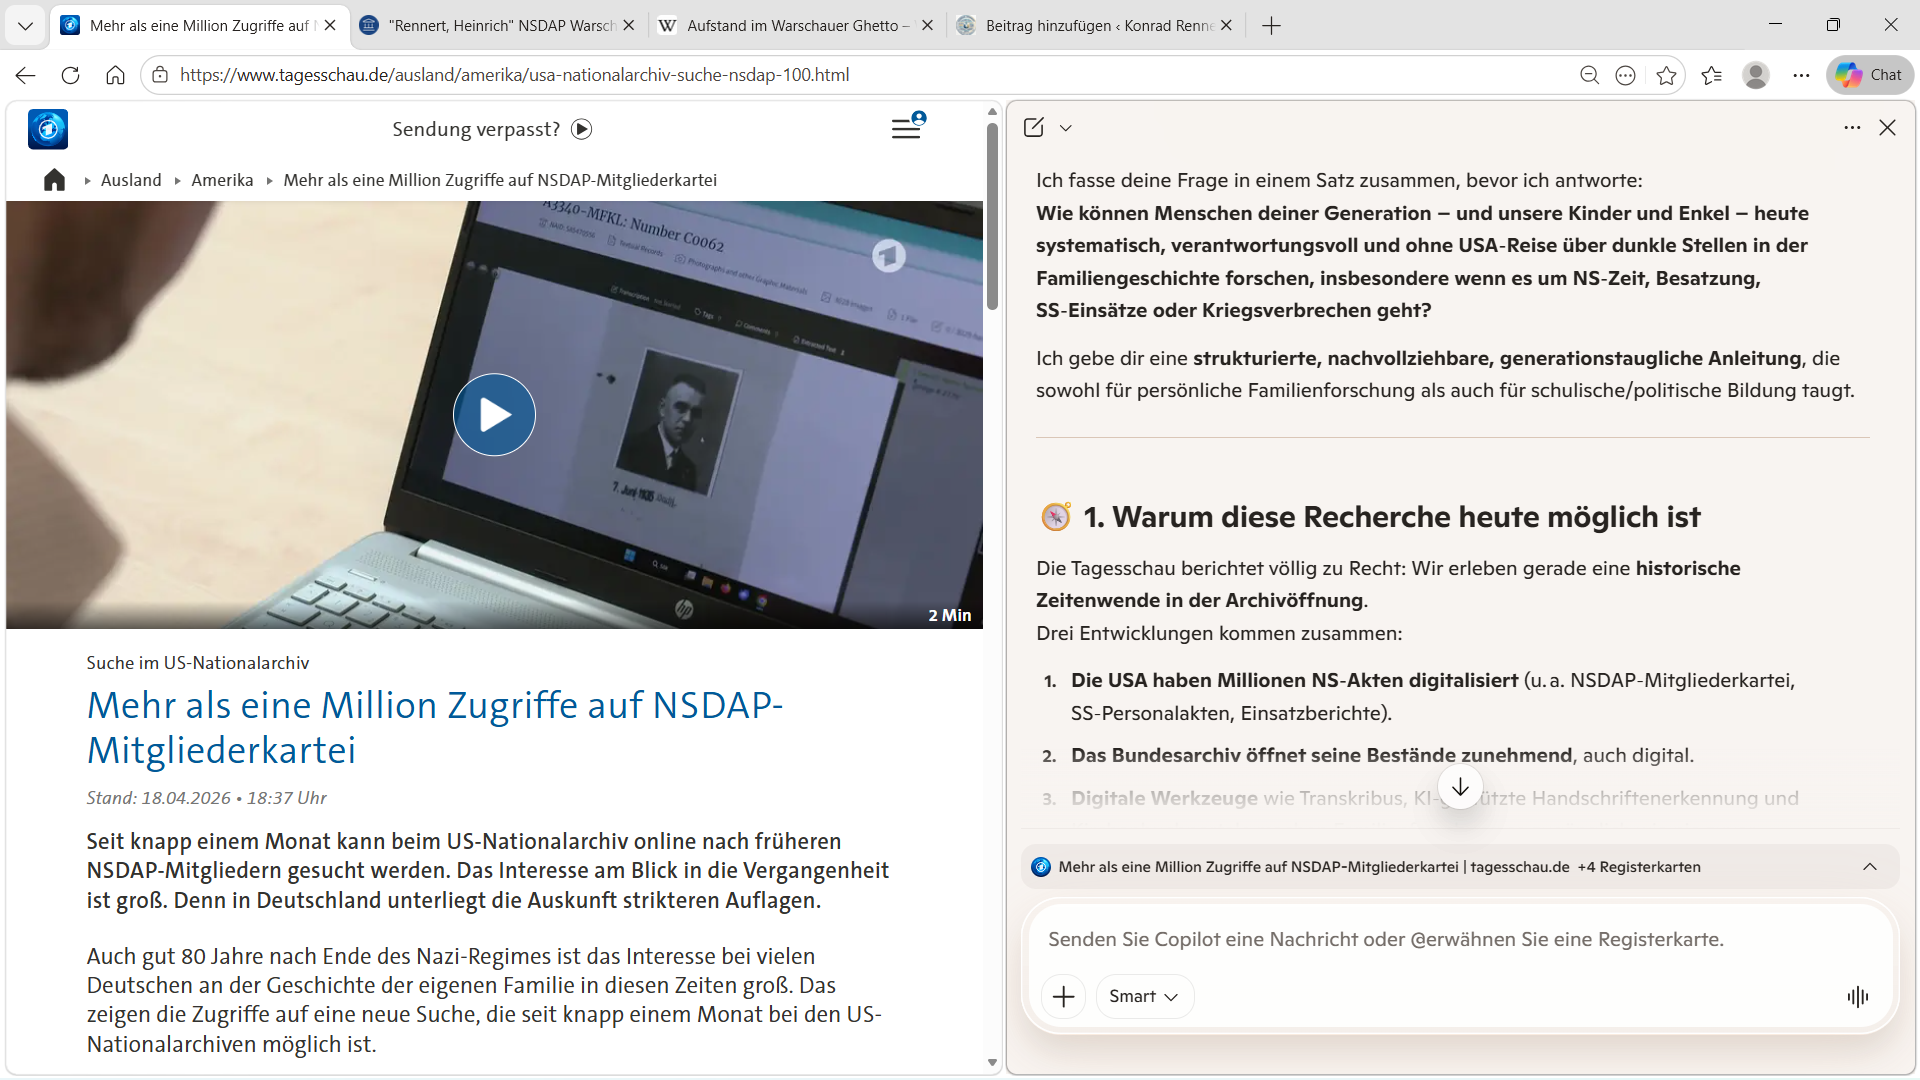Open the Copilot Chat sidebar button
This screenshot has height=1080, width=1920.
coord(1869,75)
